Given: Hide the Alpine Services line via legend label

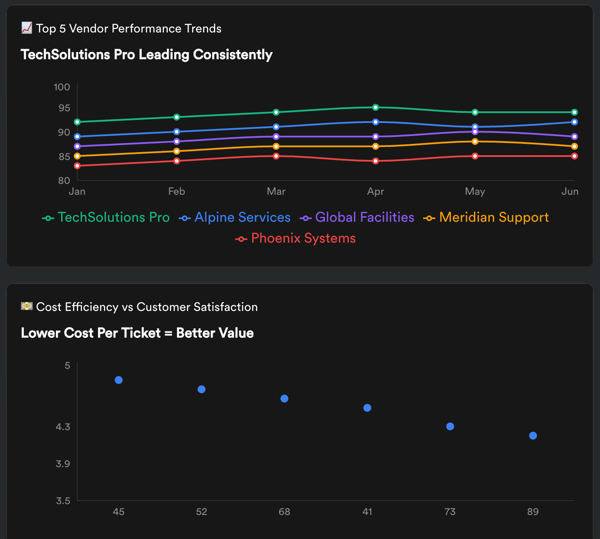Looking at the screenshot, I should (x=242, y=217).
